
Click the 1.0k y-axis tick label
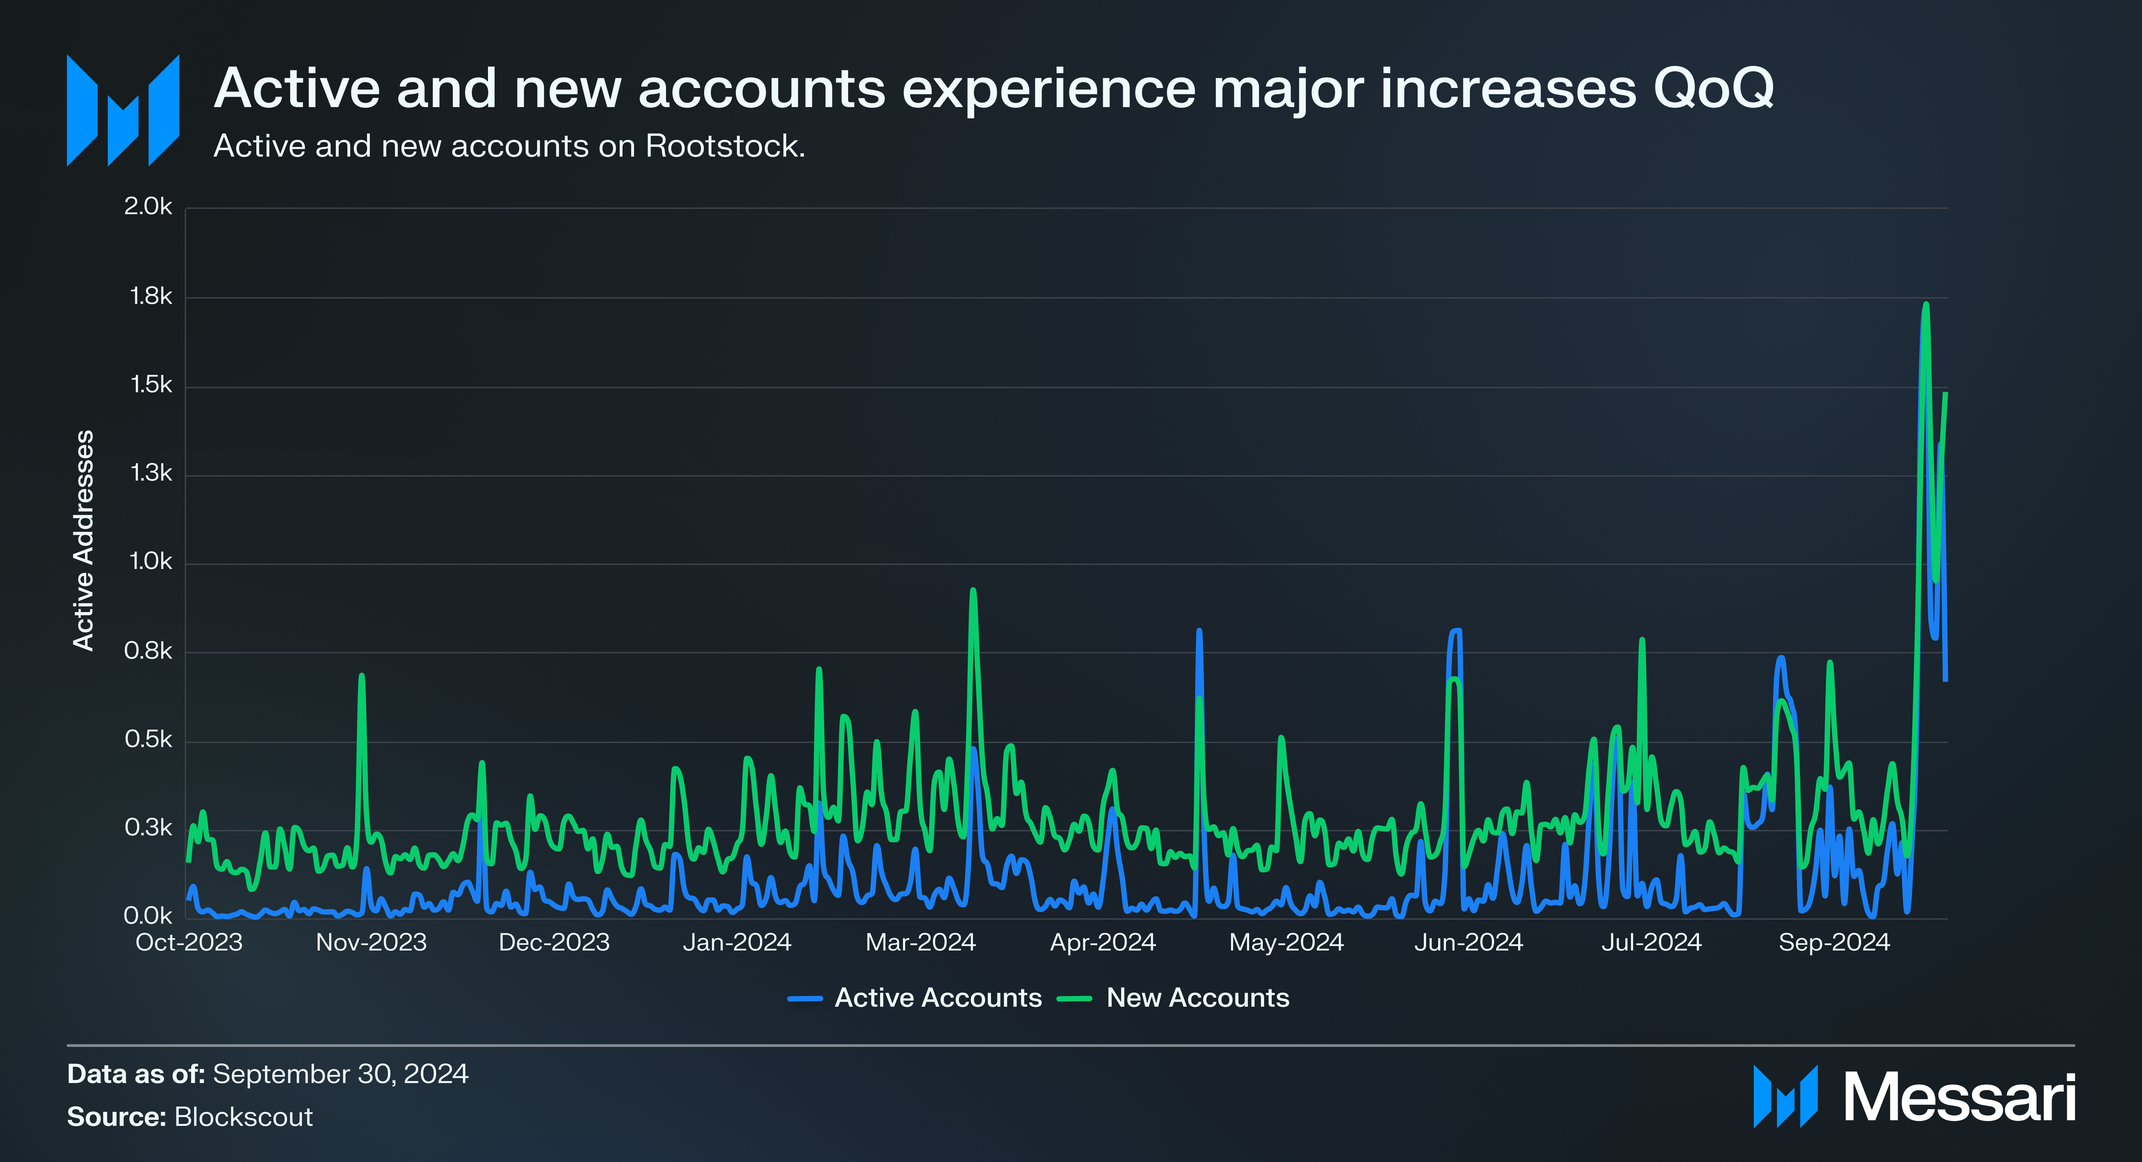click(x=150, y=562)
